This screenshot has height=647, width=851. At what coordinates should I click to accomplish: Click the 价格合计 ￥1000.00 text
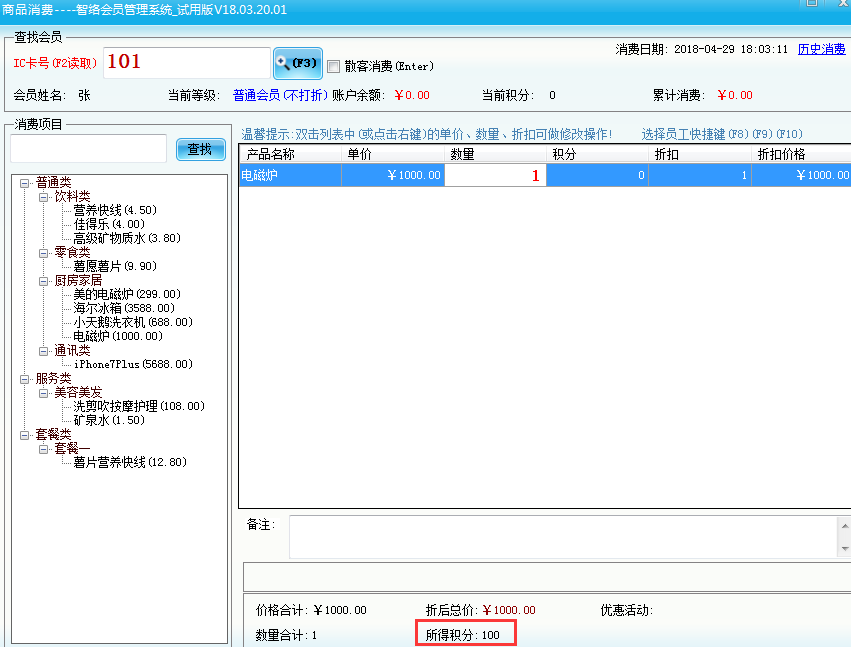[311, 610]
